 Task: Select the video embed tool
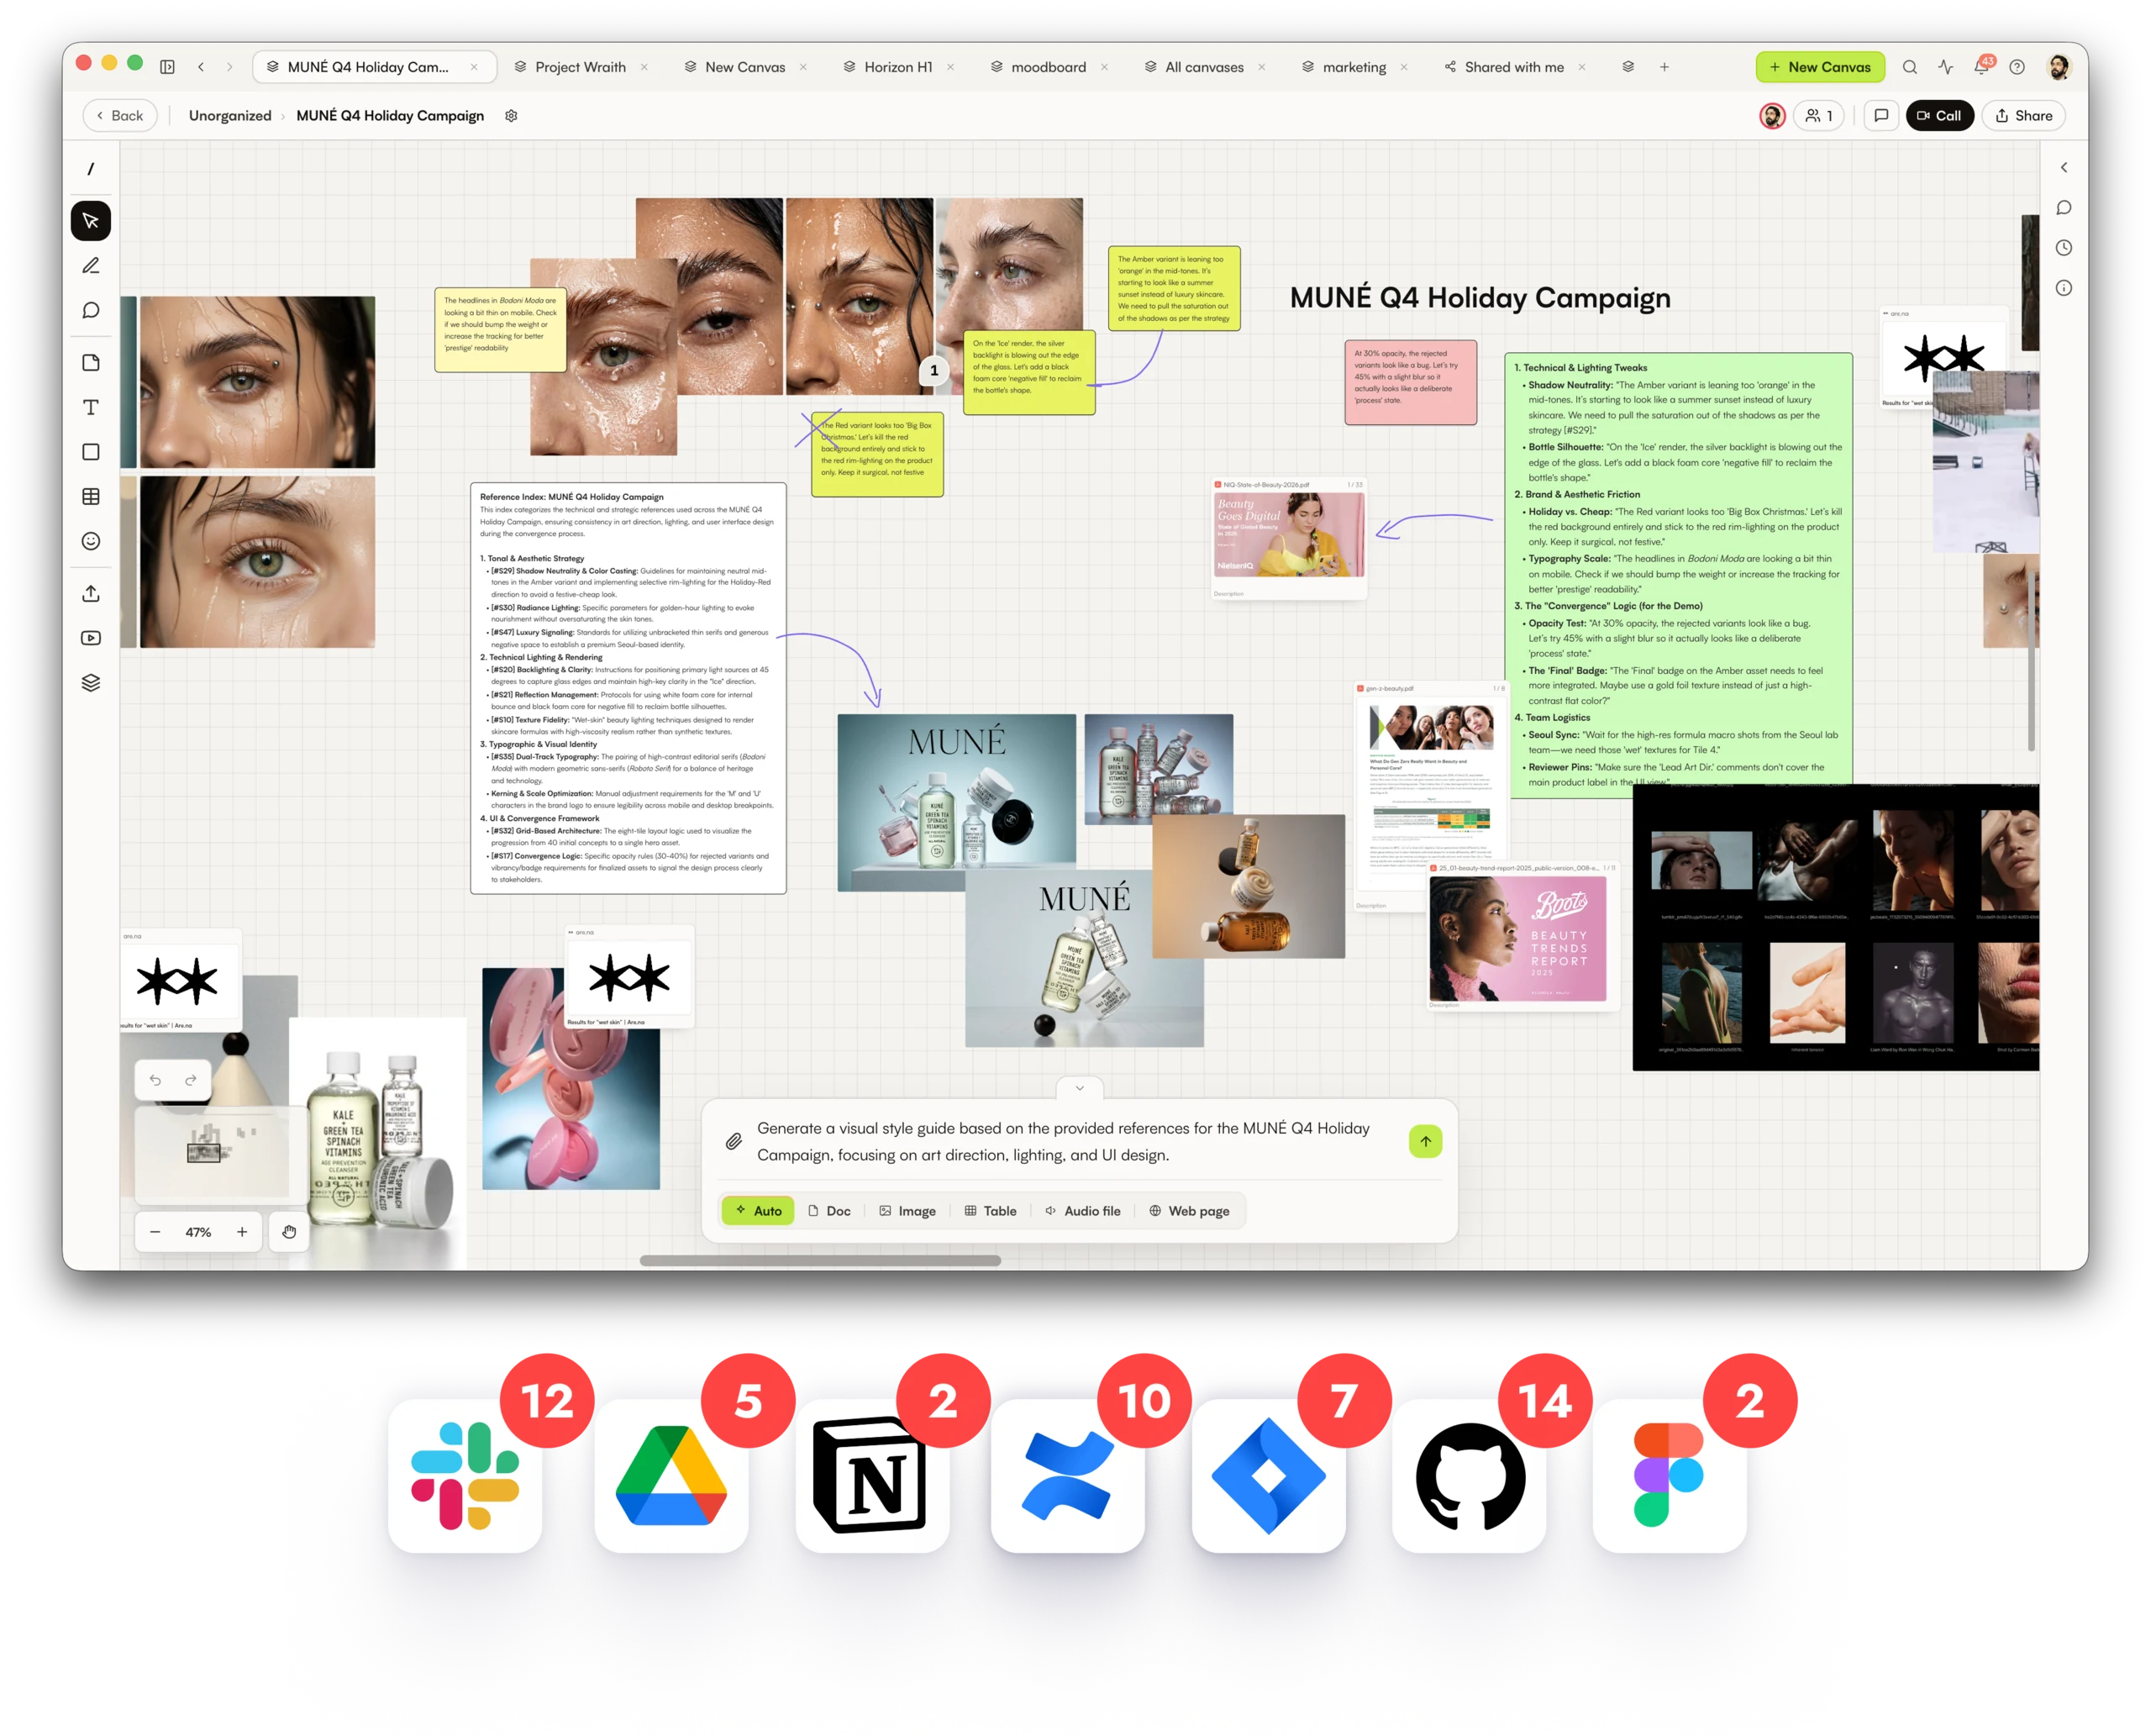coord(91,638)
